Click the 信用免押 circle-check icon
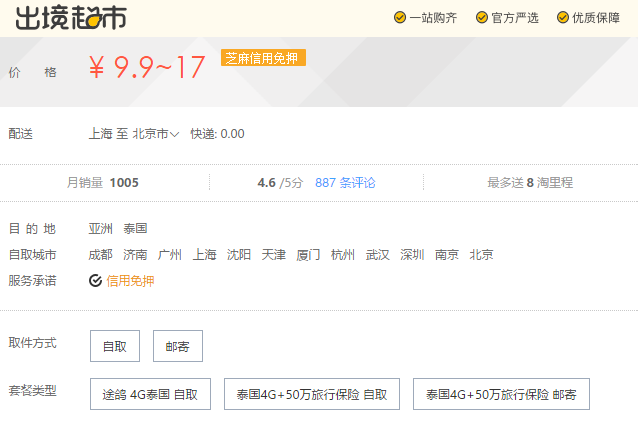Screen dimensions: 641x440 pos(95,281)
